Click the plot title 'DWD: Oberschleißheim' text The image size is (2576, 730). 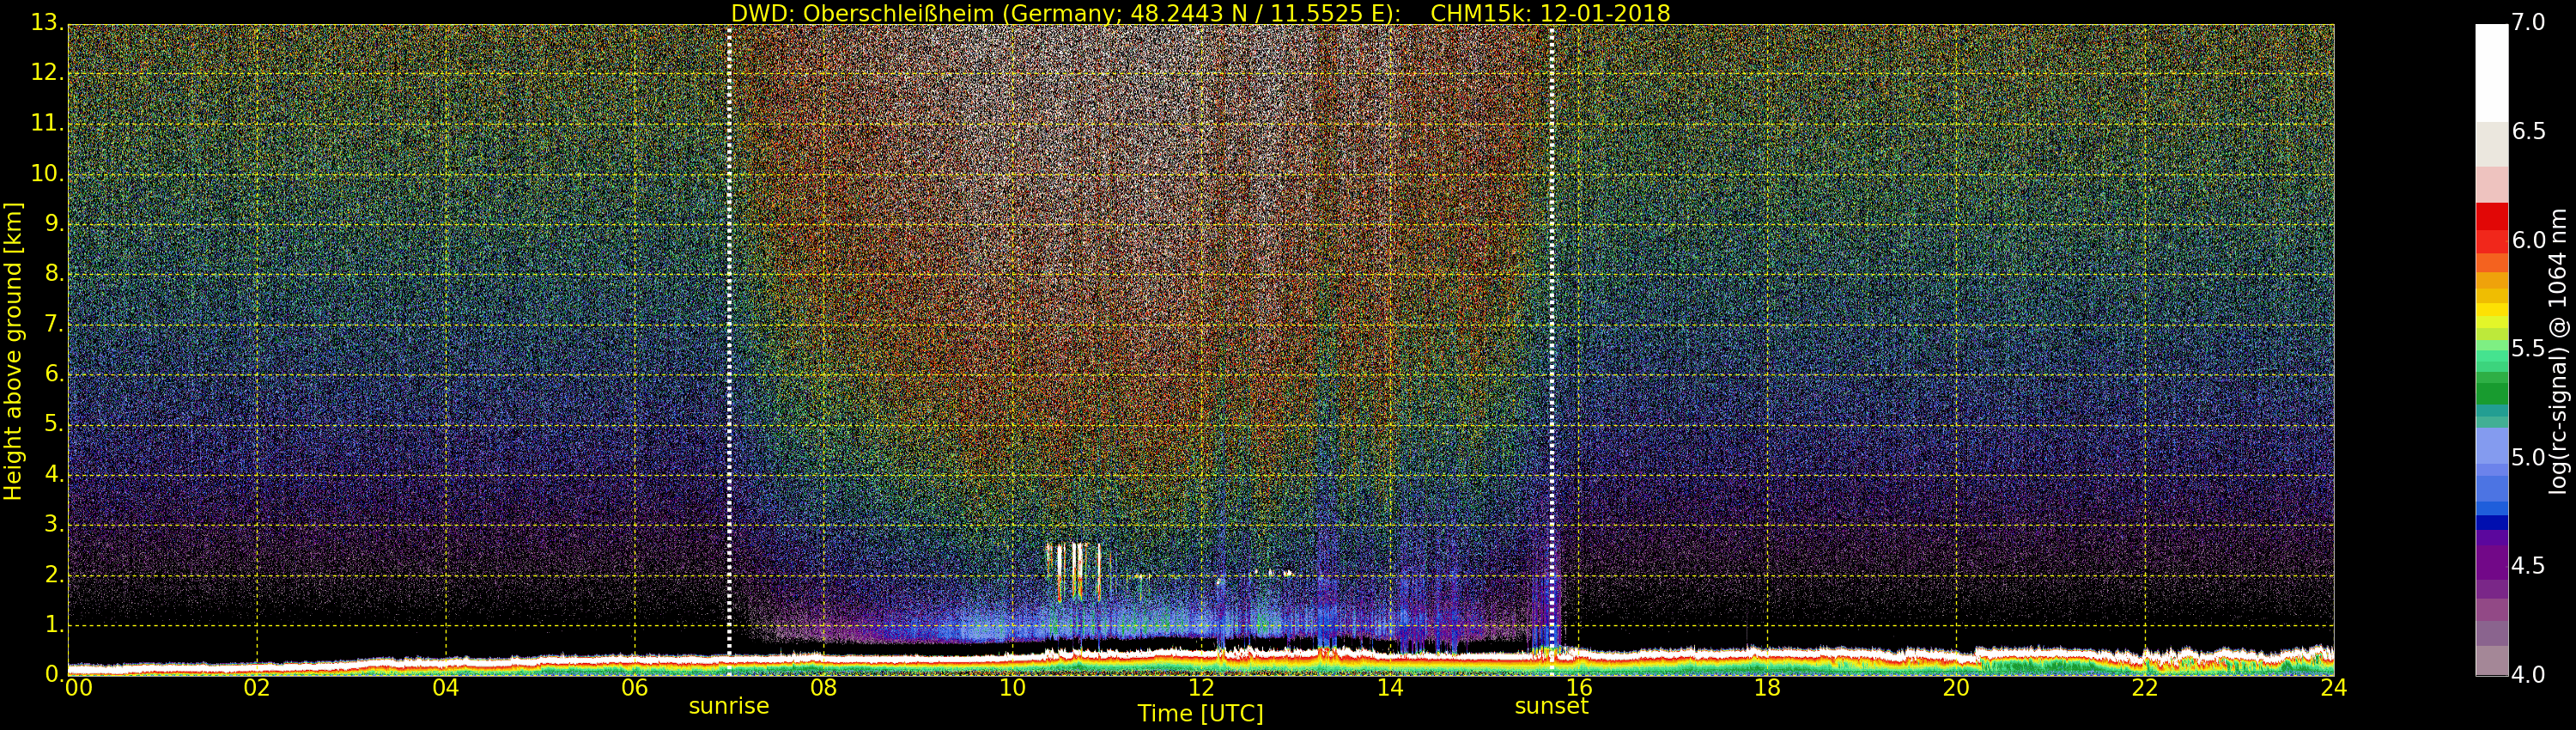(862, 13)
